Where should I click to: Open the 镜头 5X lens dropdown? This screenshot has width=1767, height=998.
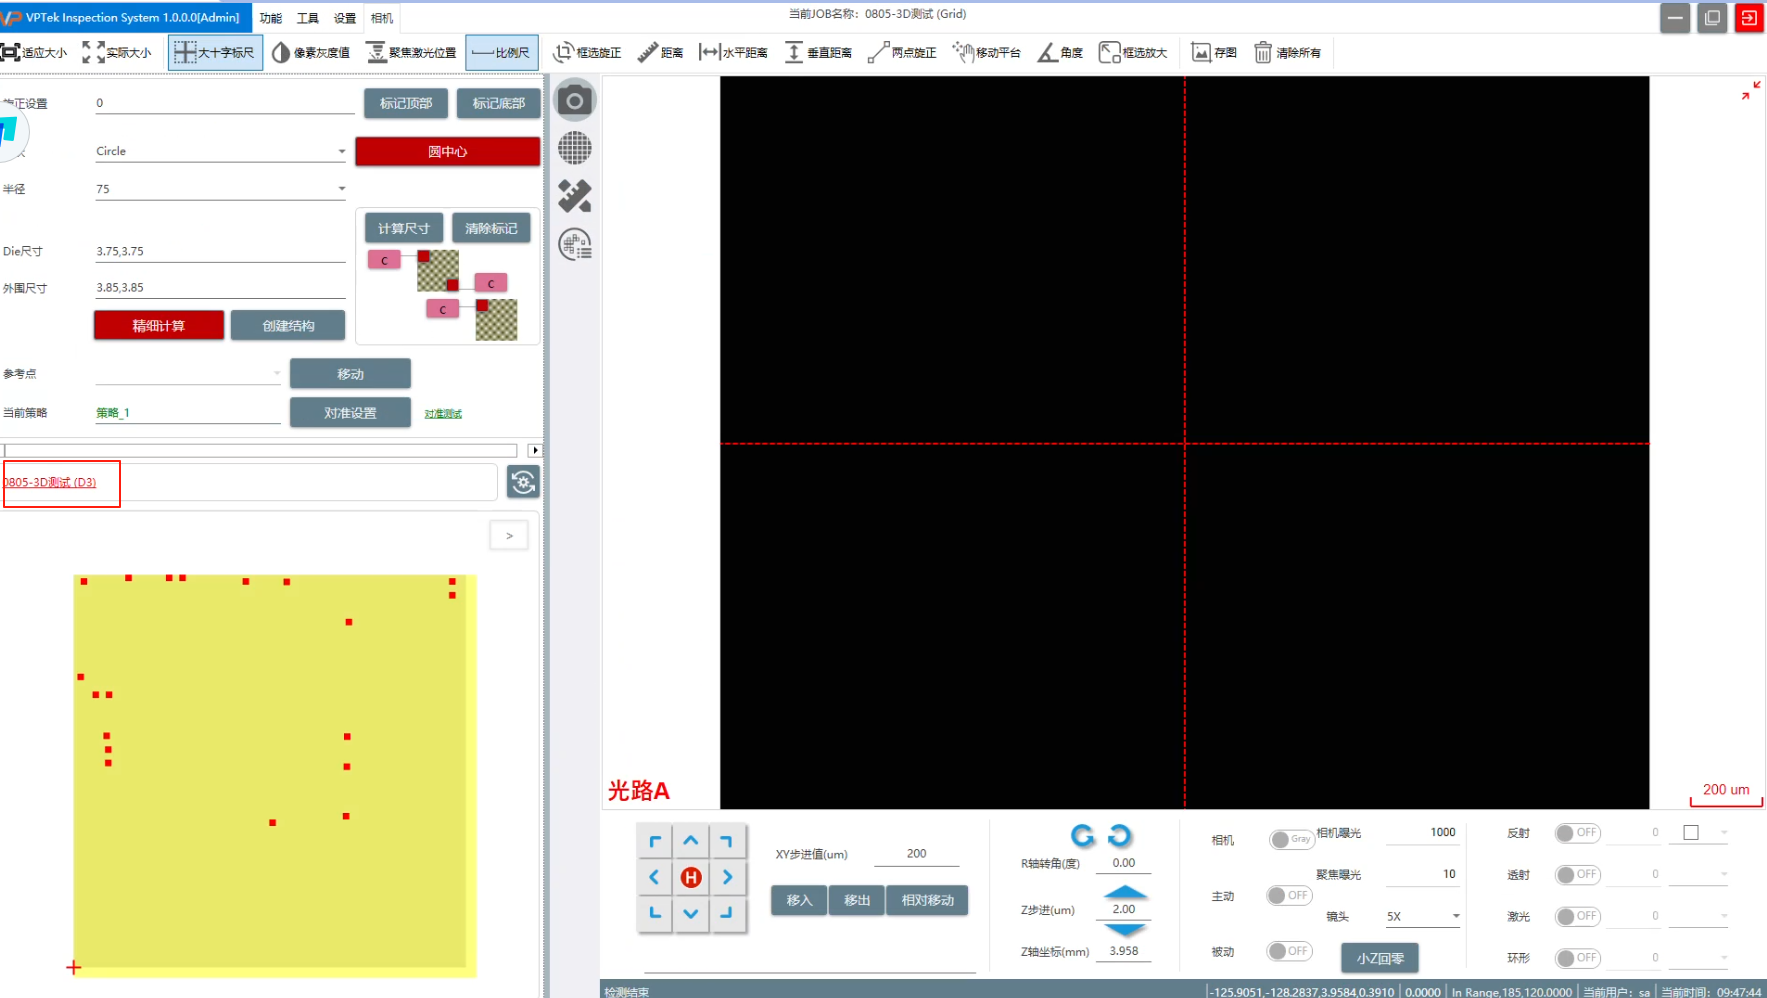pyautogui.click(x=1422, y=916)
